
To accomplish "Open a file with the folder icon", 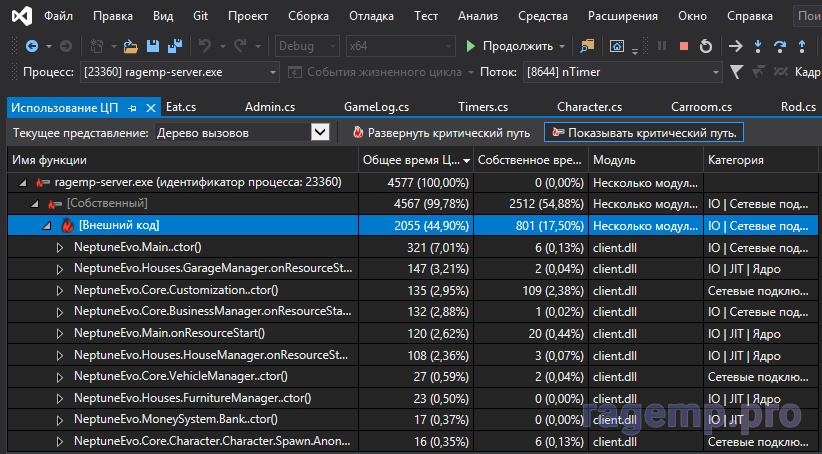I will coord(131,46).
